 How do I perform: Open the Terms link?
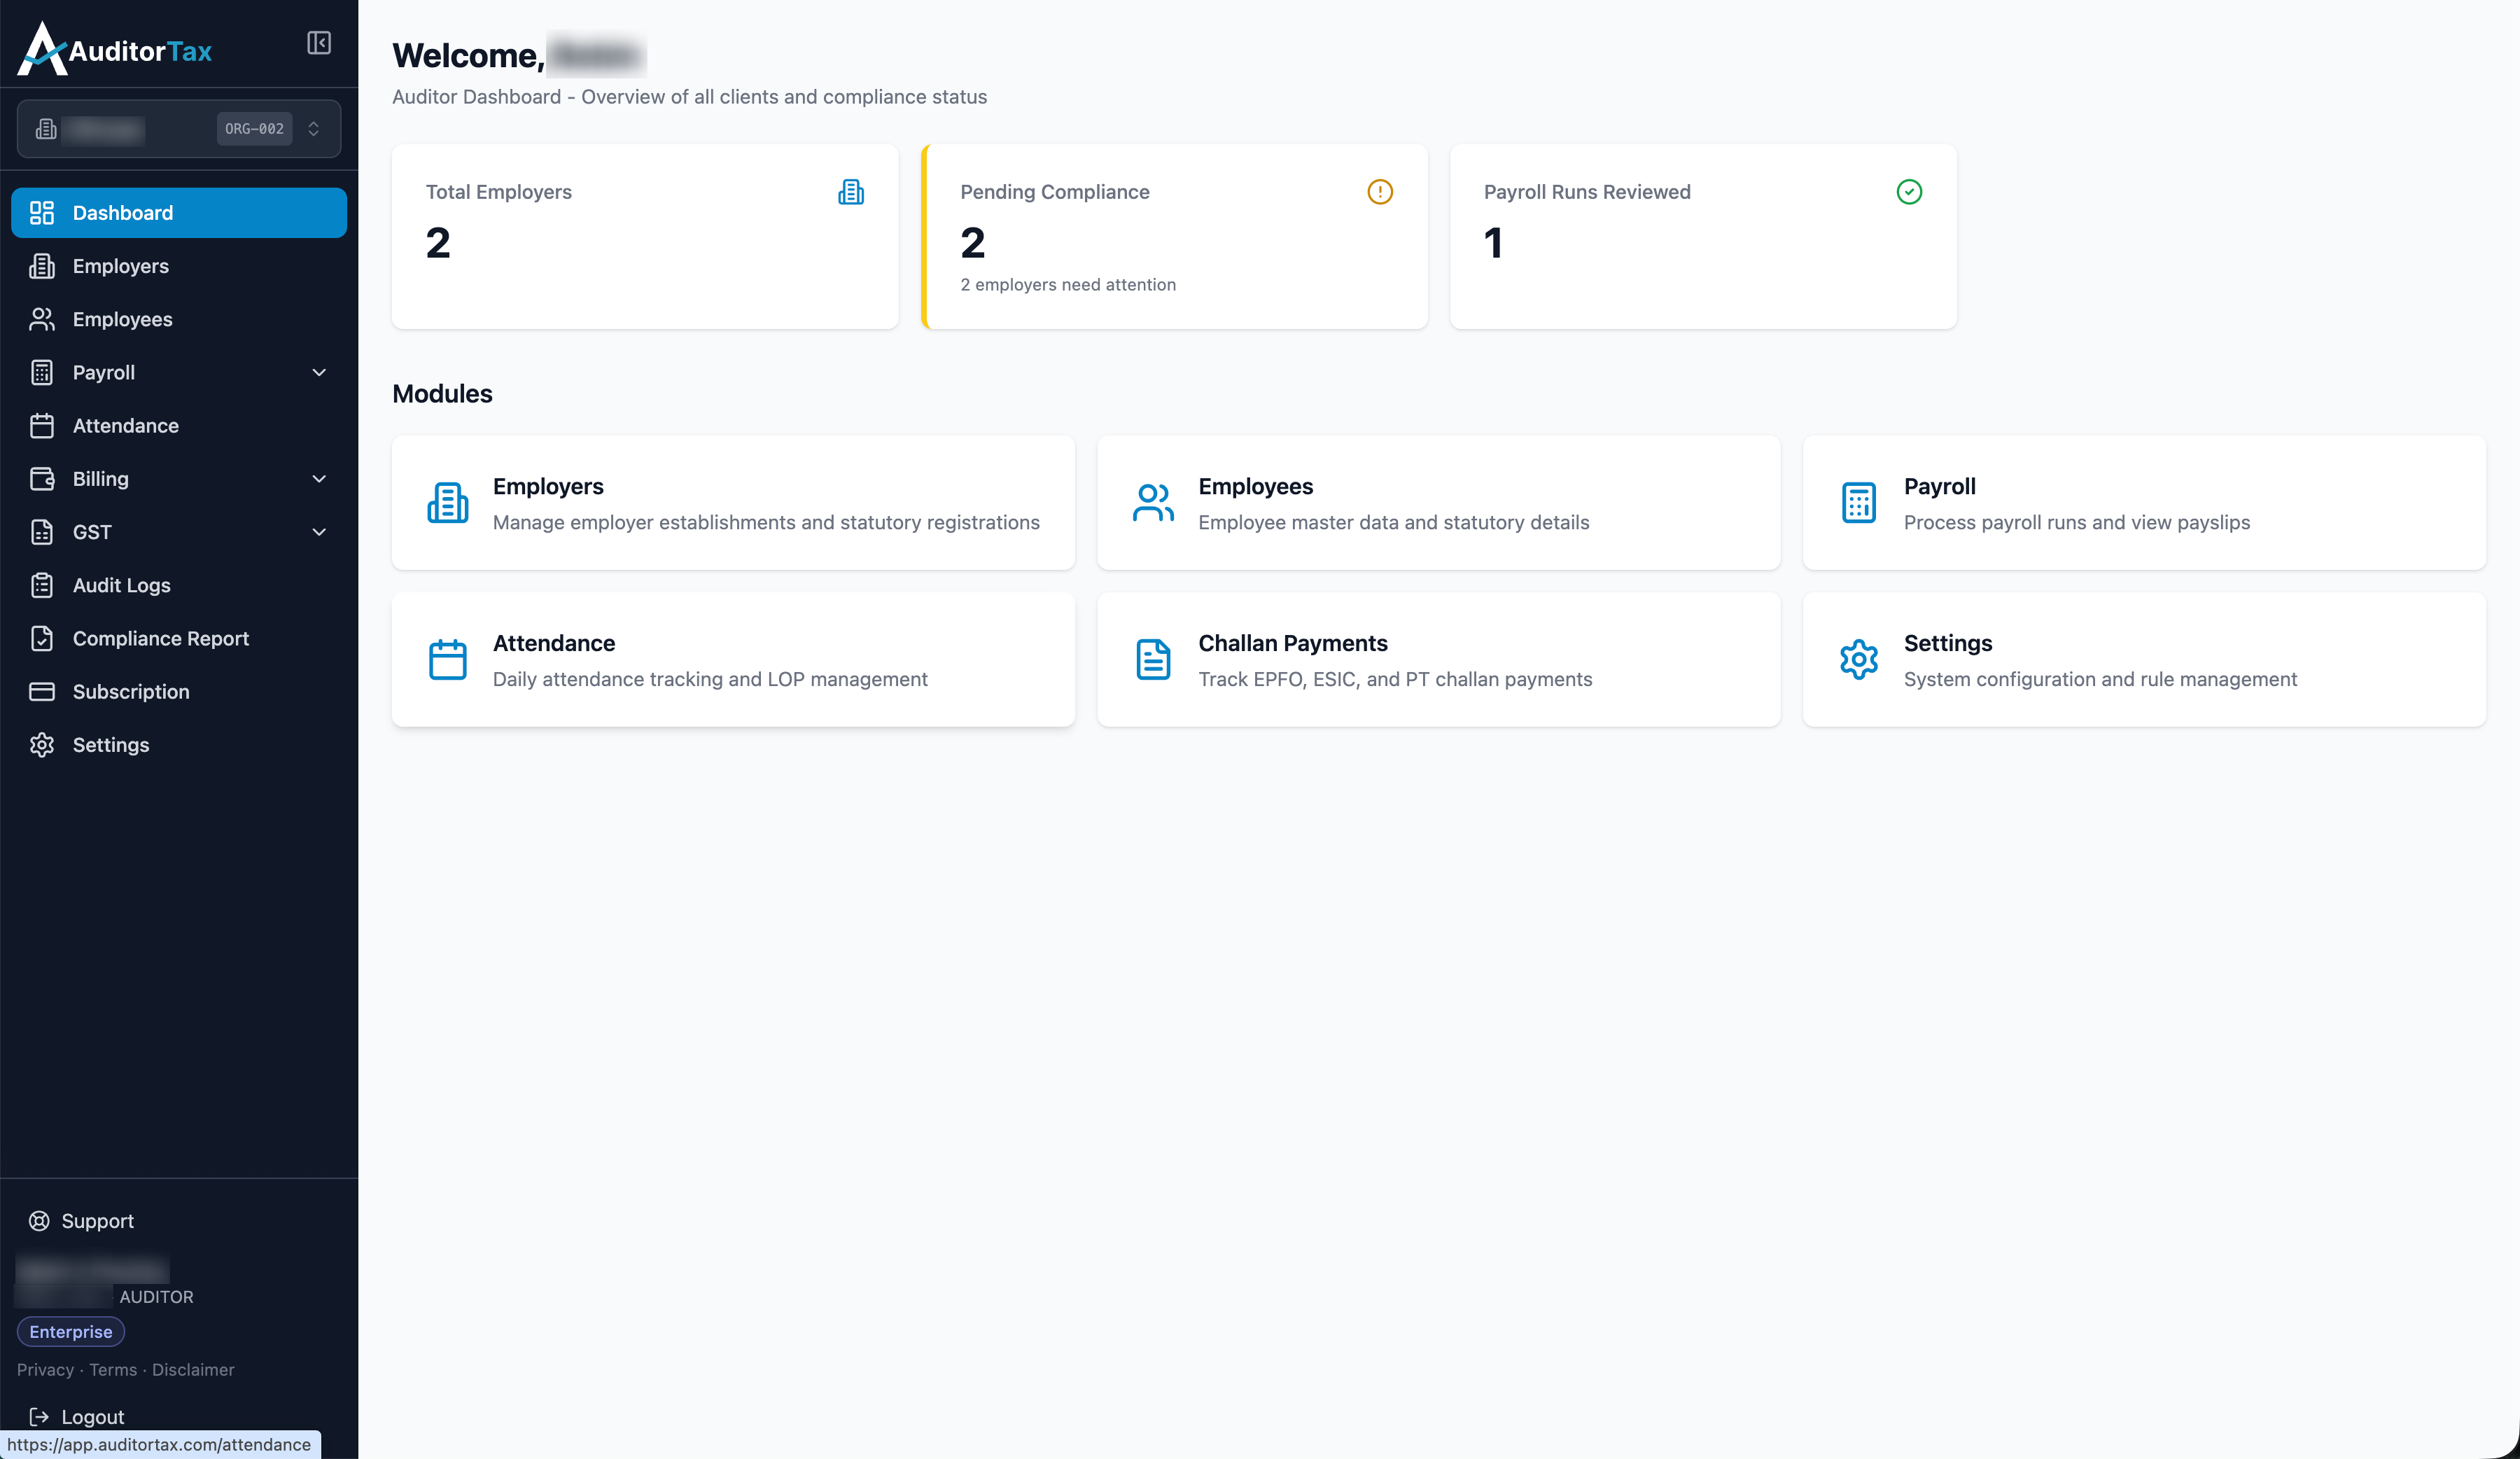[x=113, y=1369]
